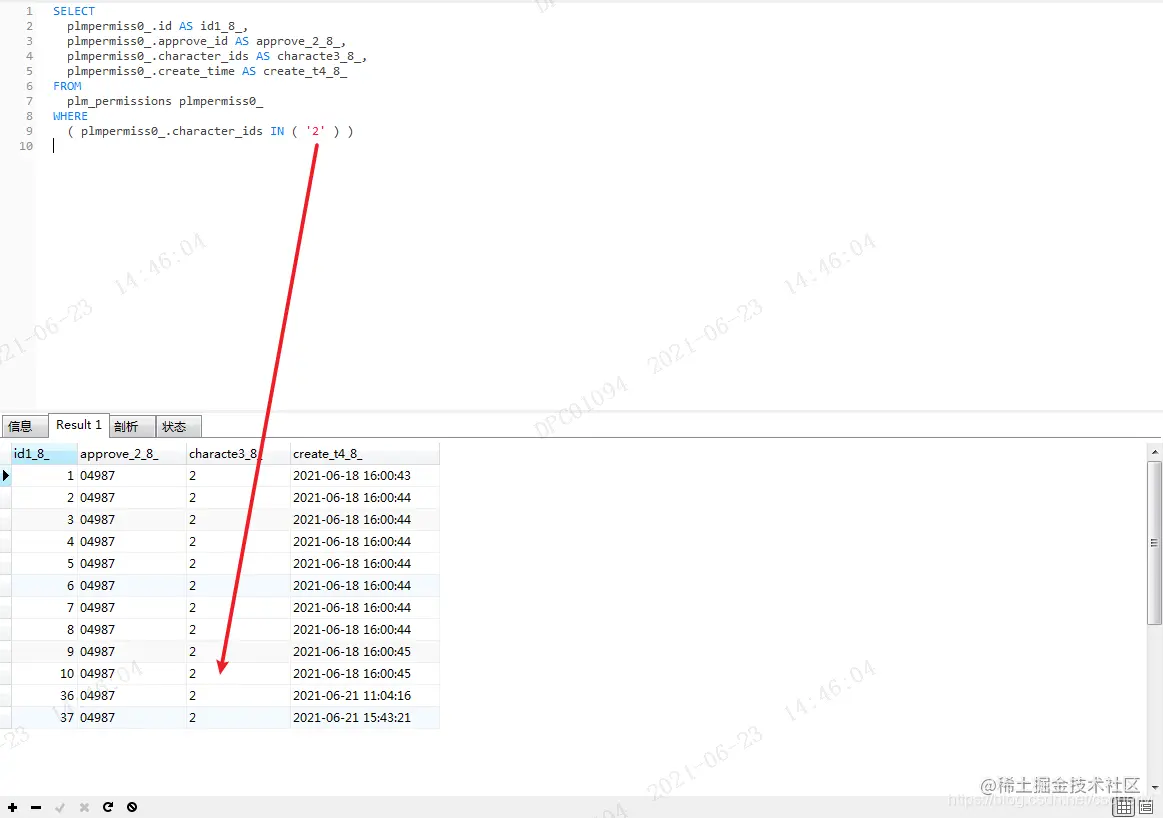This screenshot has height=818, width=1163.
Task: Select row header of row with id 4
Action: pyautogui.click(x=5, y=541)
